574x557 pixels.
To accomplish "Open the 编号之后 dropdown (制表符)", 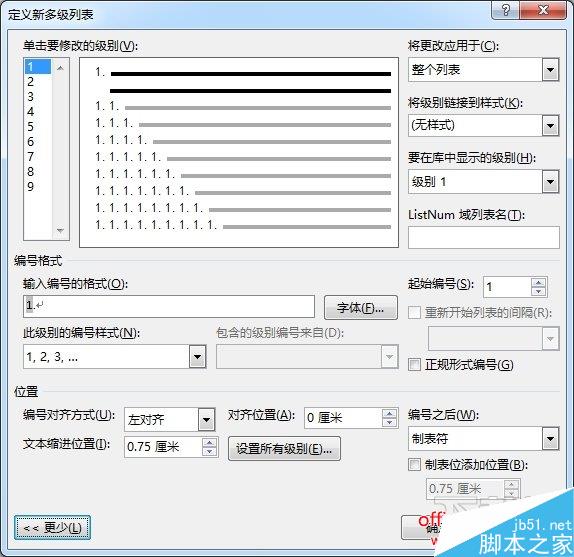I will point(550,439).
